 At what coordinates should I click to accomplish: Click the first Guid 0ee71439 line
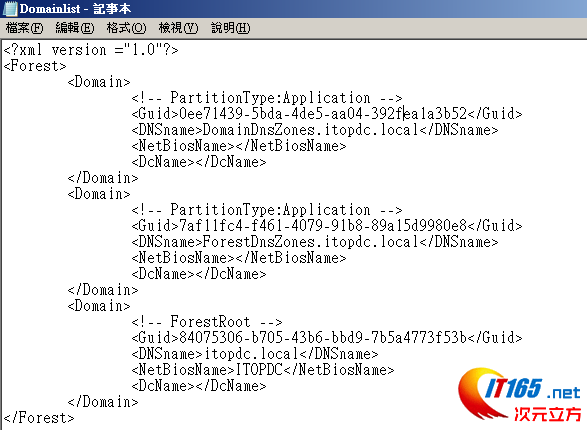click(x=327, y=114)
